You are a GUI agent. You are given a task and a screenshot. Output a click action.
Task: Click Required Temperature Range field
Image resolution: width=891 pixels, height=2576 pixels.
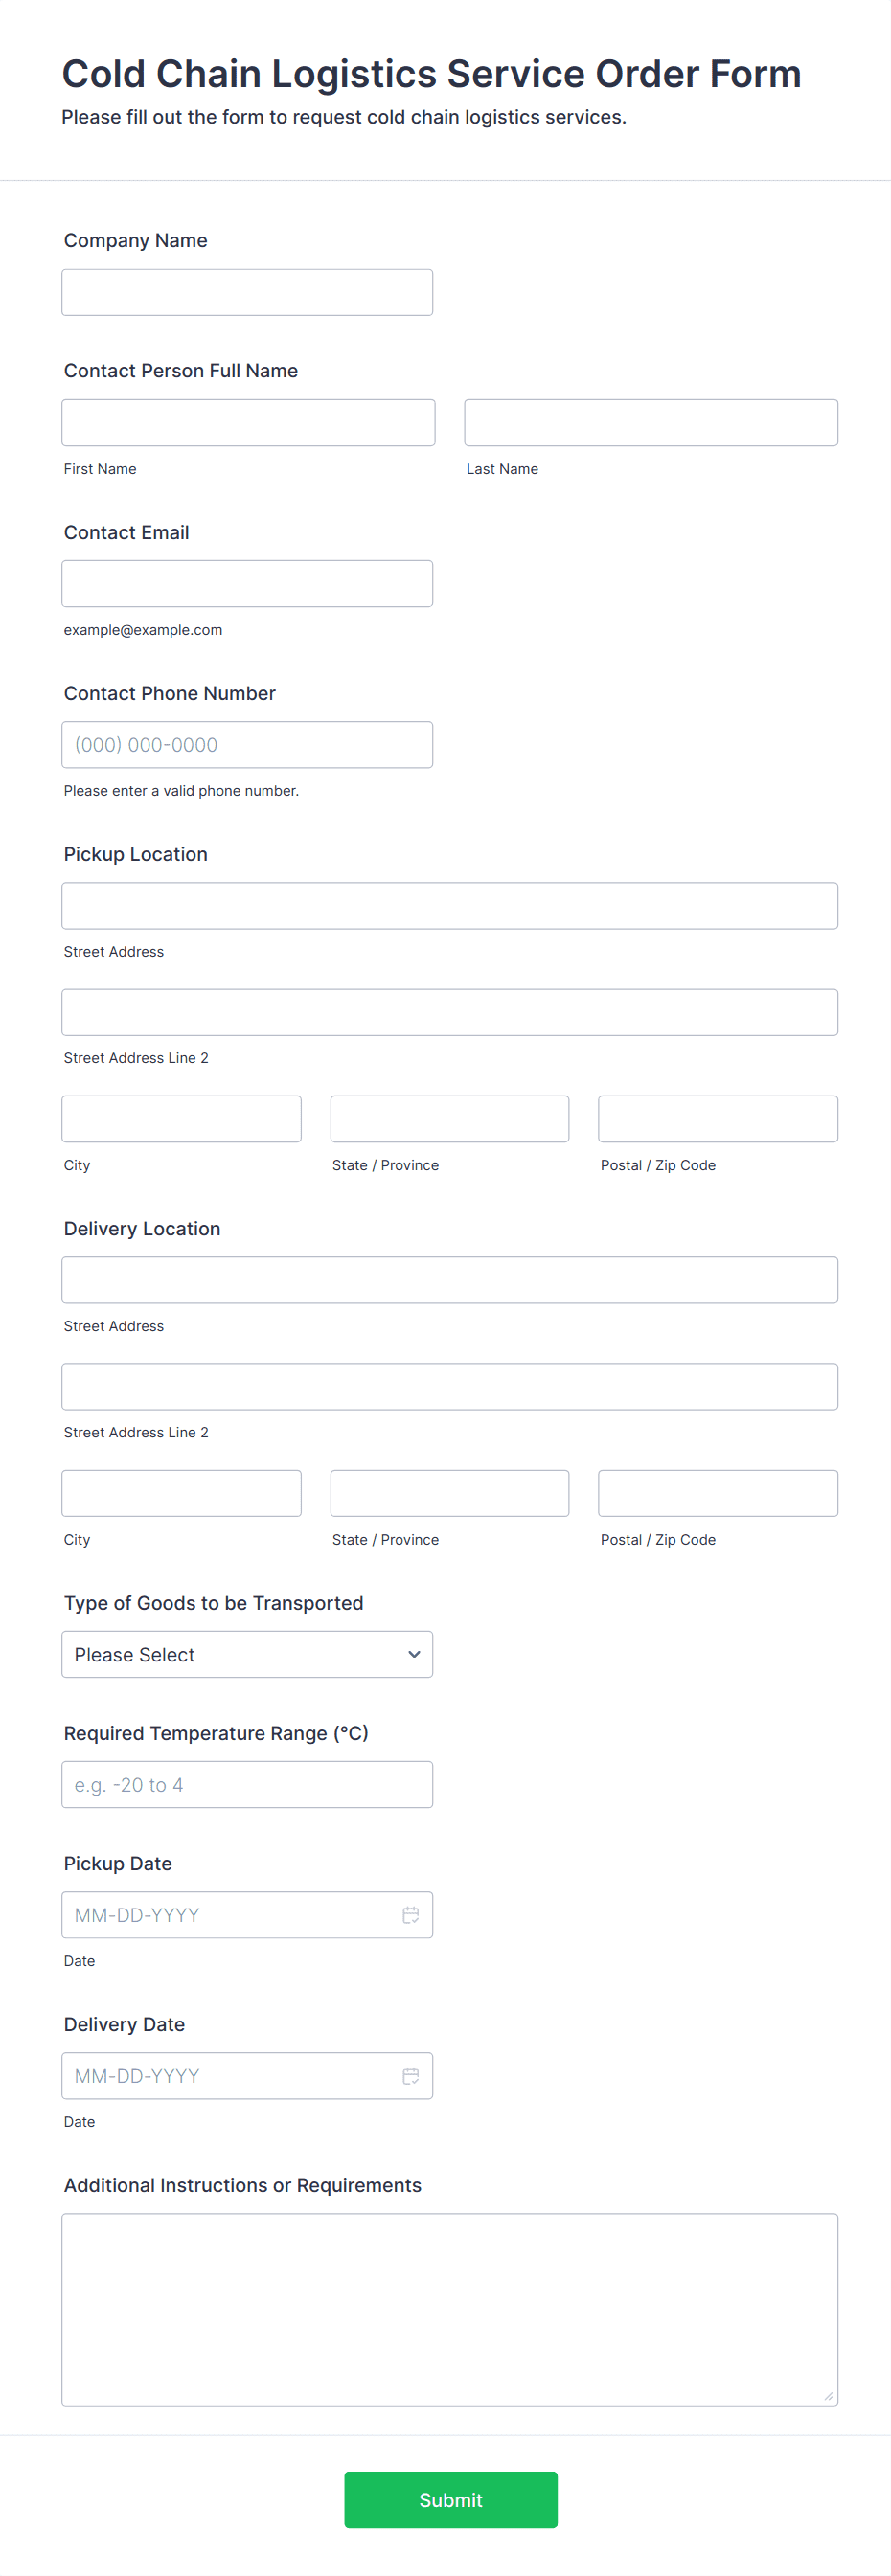(x=247, y=1784)
